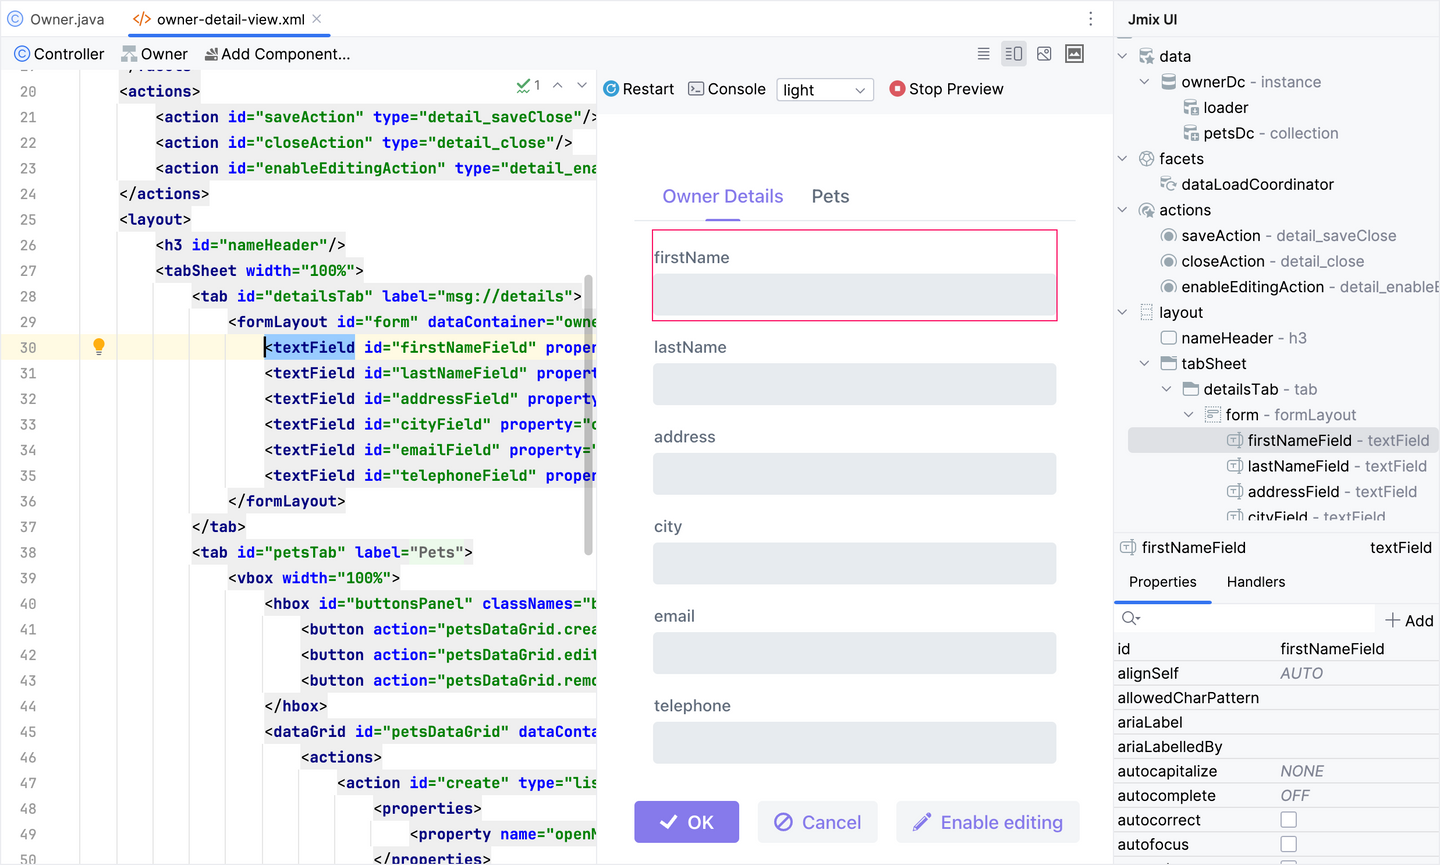Click the Enable editing button
Viewport: 1440px width, 865px height.
(987, 822)
